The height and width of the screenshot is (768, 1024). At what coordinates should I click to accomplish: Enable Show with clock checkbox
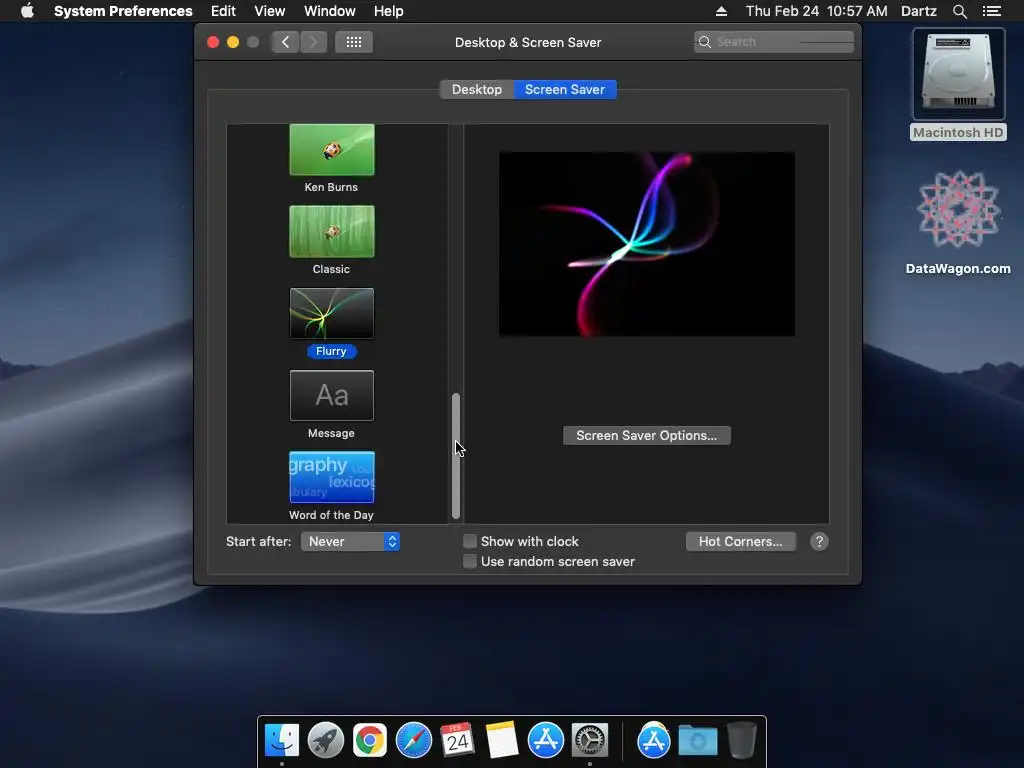(x=470, y=541)
